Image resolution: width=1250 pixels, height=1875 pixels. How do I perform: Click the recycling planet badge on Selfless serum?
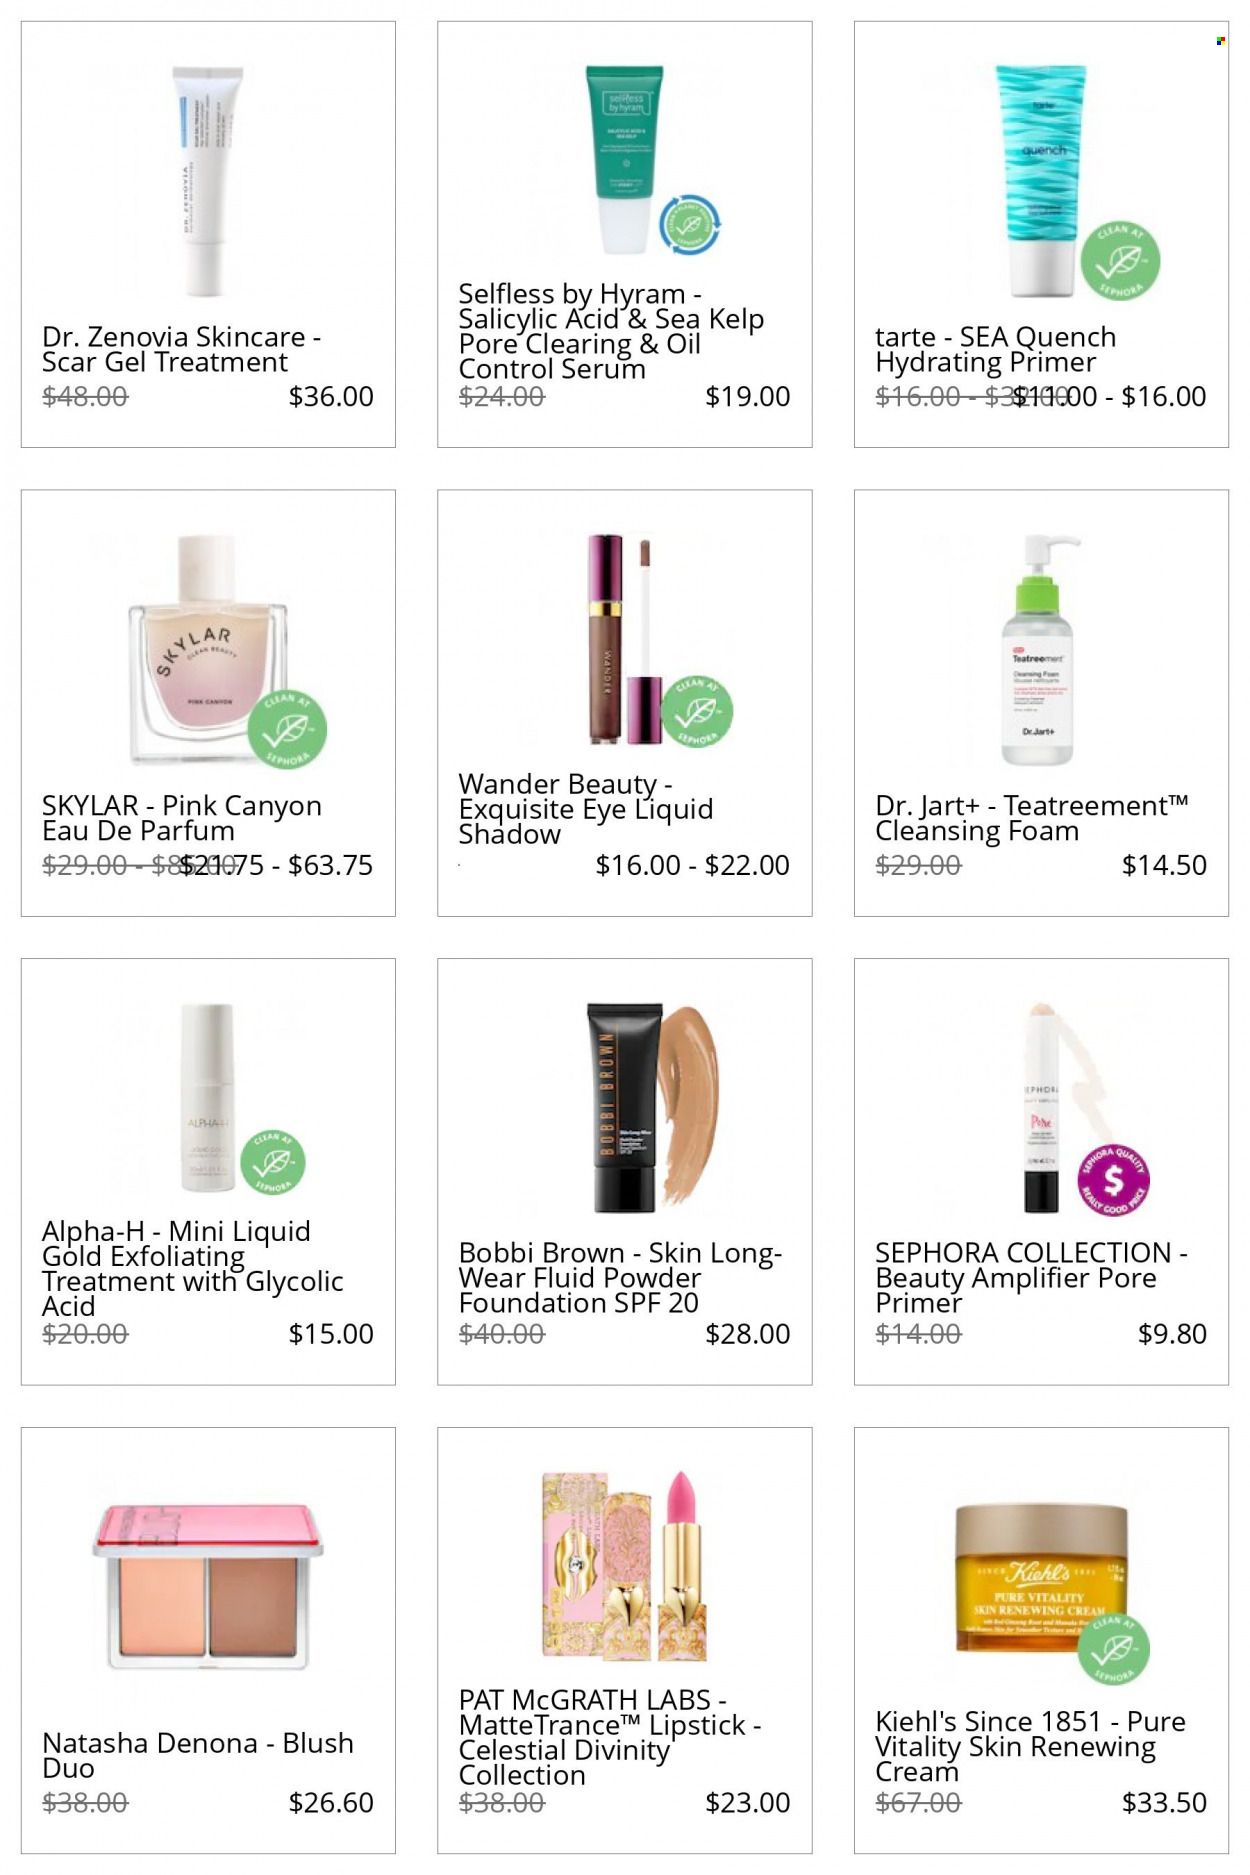[x=690, y=224]
